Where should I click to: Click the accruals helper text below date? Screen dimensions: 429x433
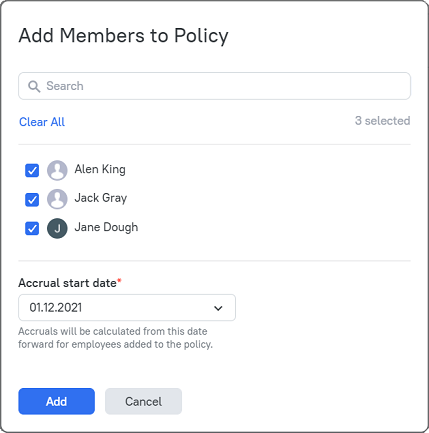pyautogui.click(x=115, y=338)
